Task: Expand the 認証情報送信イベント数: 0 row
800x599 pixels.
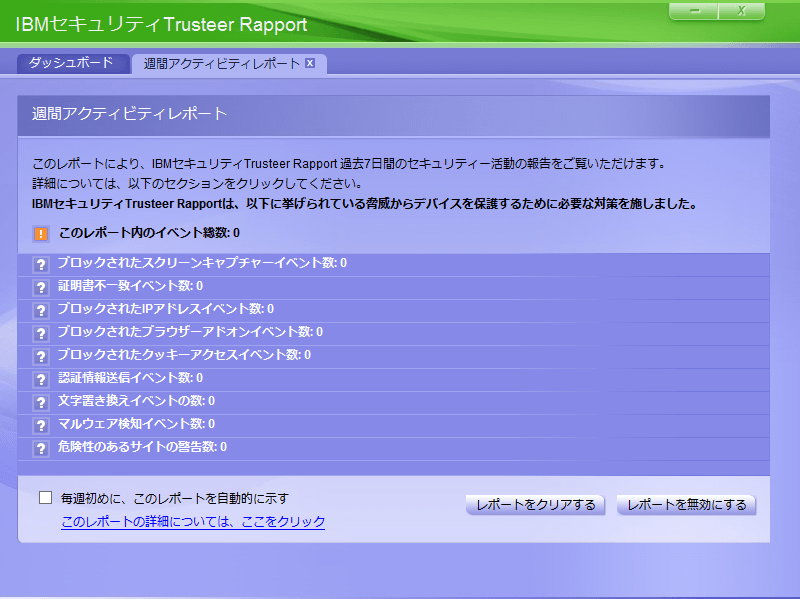Action: pyautogui.click(x=393, y=380)
